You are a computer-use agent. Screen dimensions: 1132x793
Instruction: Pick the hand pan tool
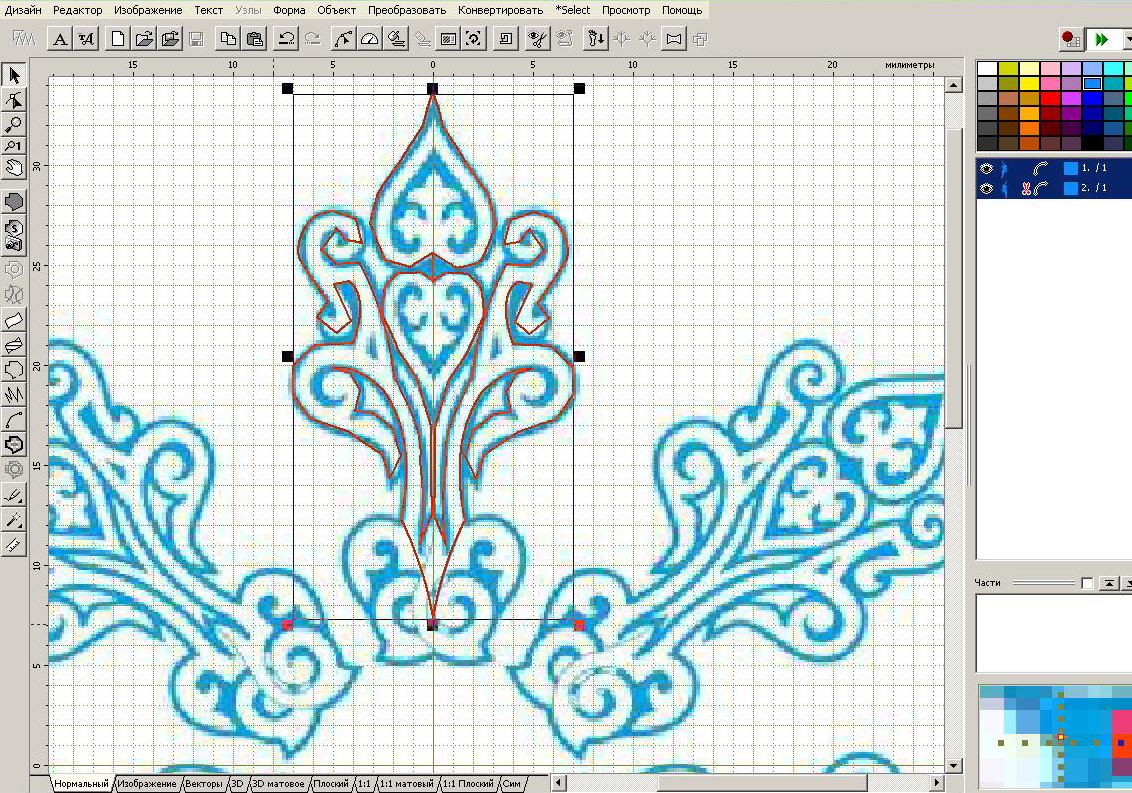(14, 168)
